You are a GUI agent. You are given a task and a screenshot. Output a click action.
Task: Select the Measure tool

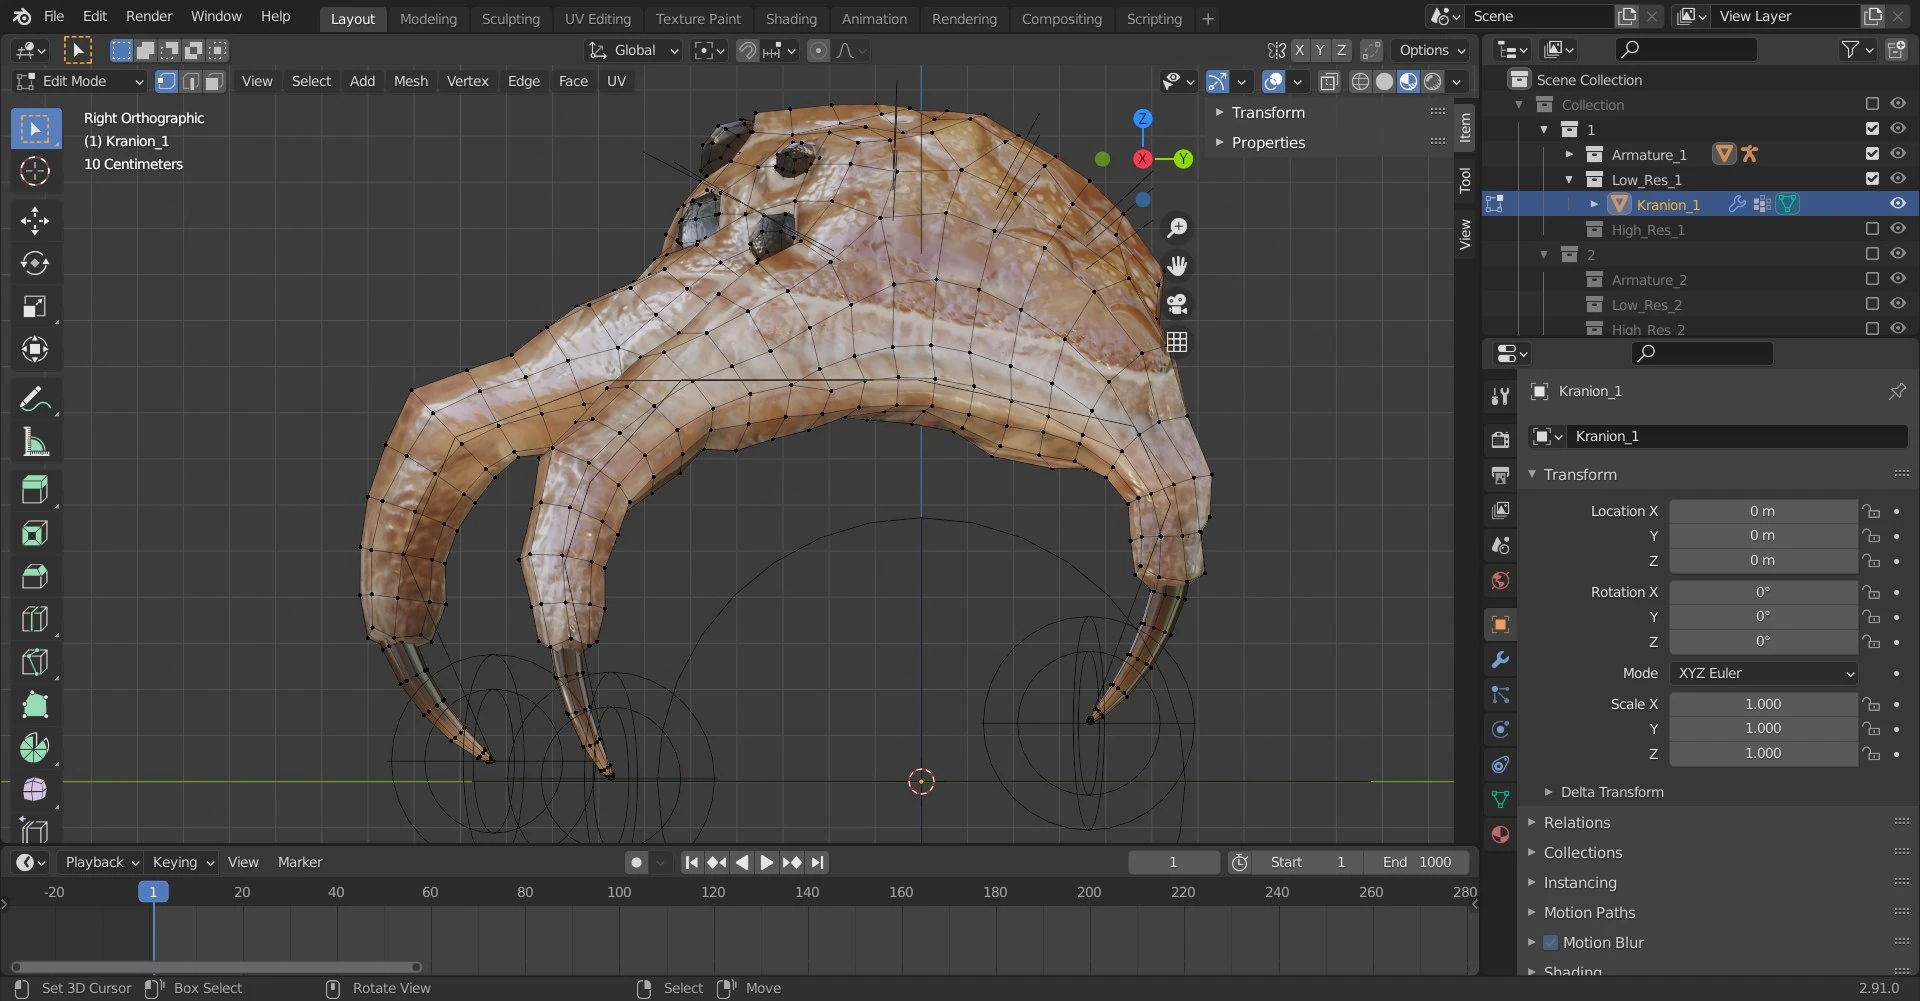pos(36,442)
